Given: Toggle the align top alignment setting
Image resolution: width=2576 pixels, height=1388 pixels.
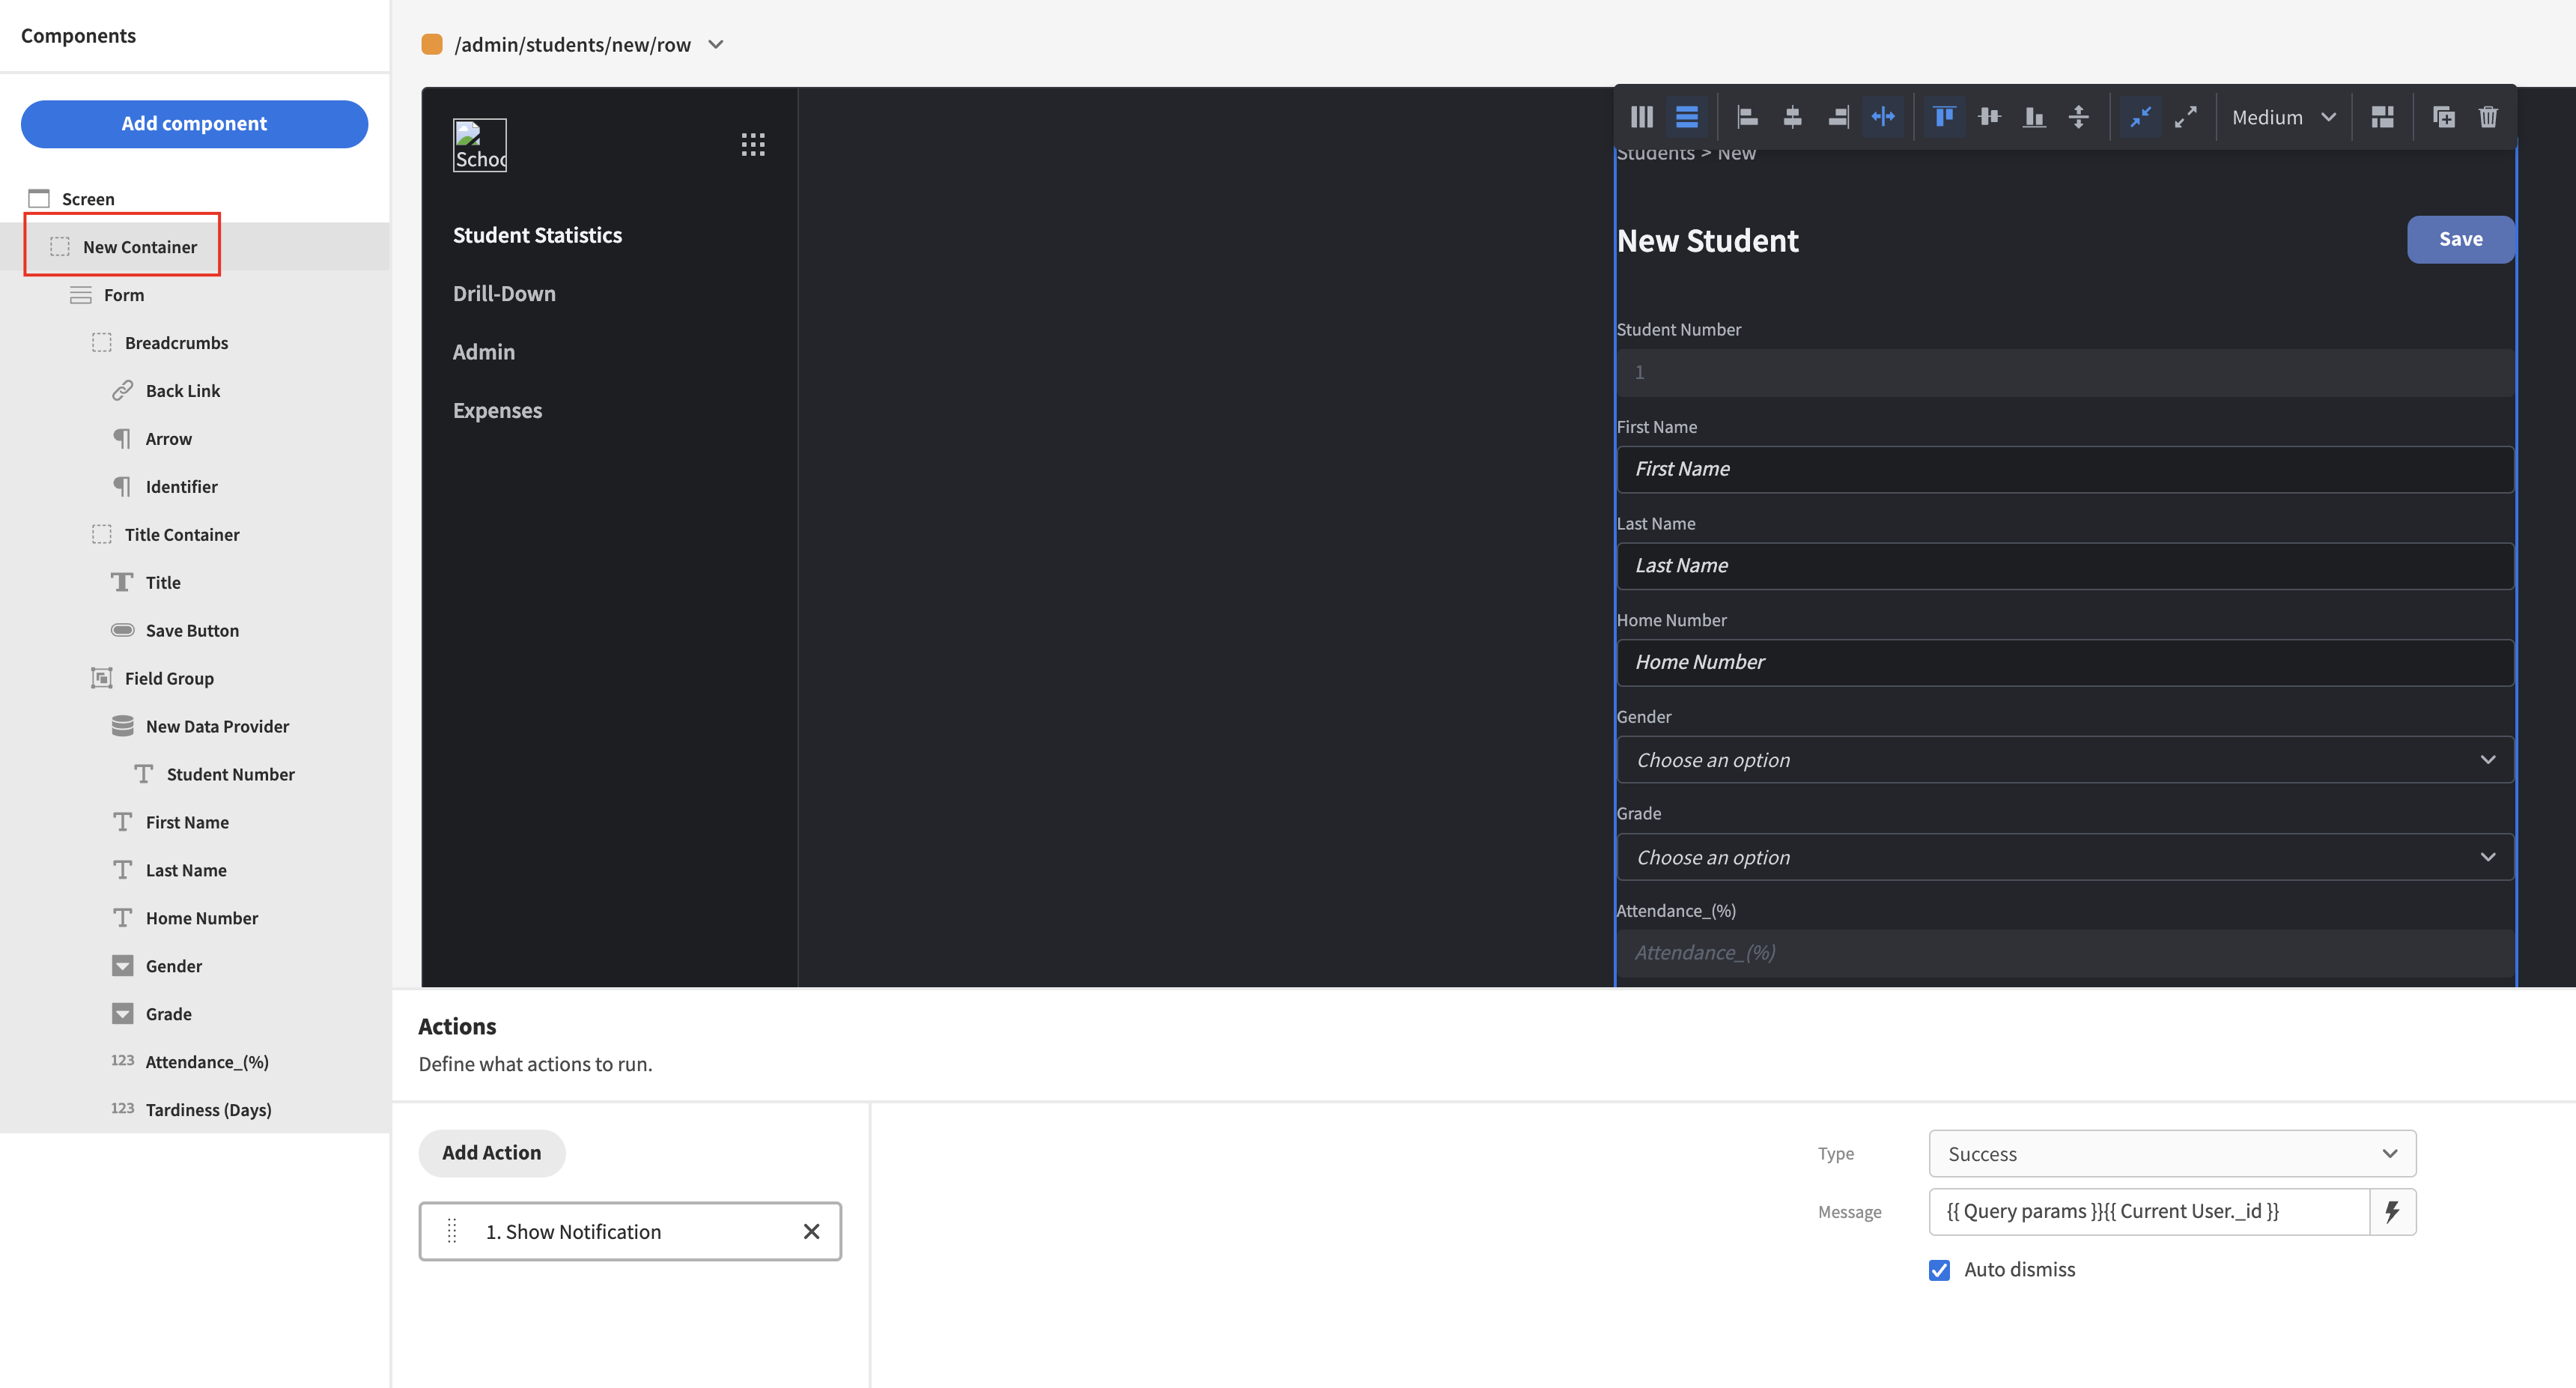Looking at the screenshot, I should coord(1943,117).
